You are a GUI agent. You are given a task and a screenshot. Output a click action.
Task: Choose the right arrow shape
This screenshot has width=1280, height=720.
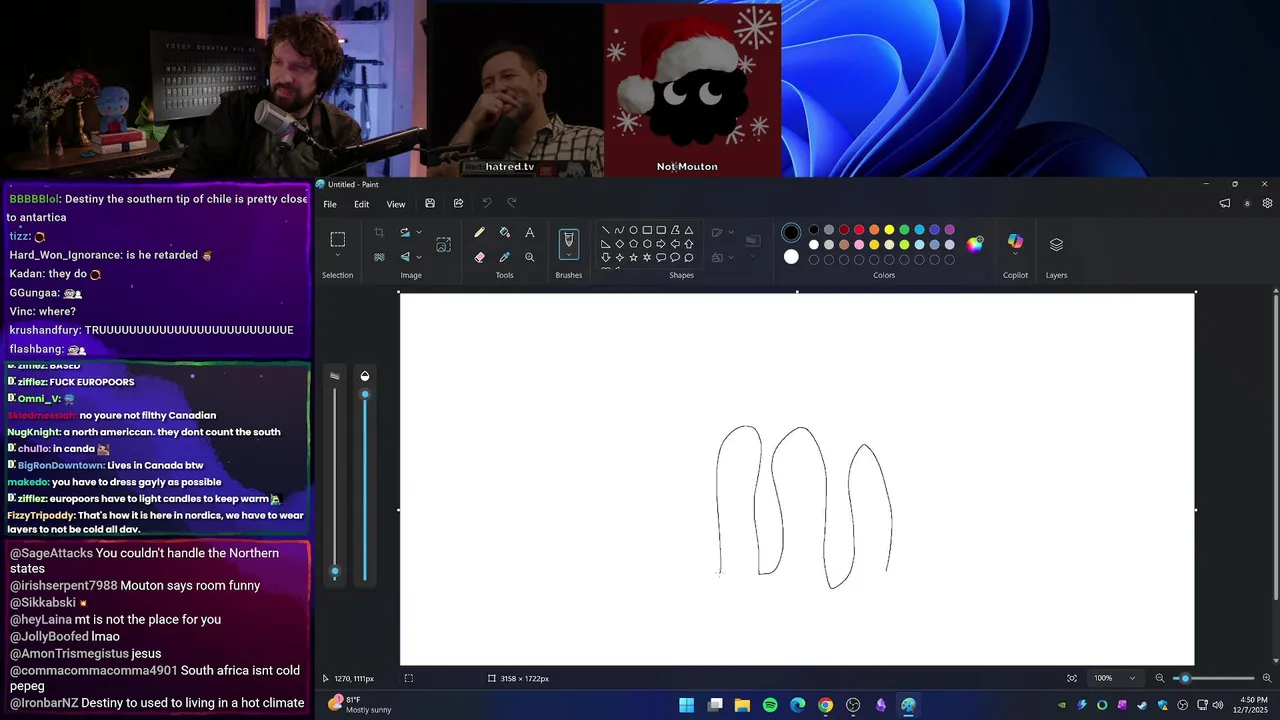tap(661, 244)
